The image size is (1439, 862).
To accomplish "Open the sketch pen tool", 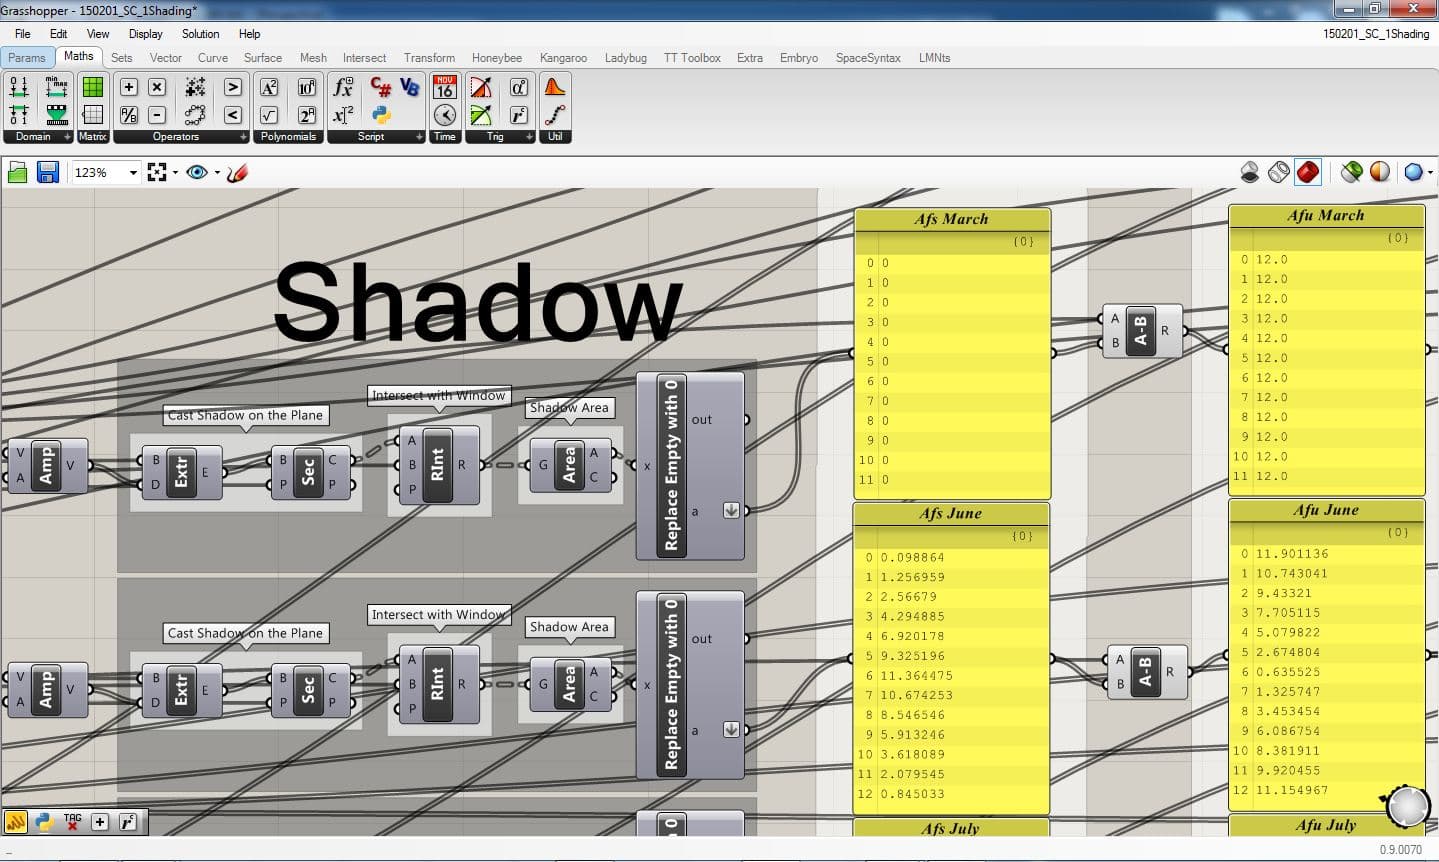I will pyautogui.click(x=237, y=173).
